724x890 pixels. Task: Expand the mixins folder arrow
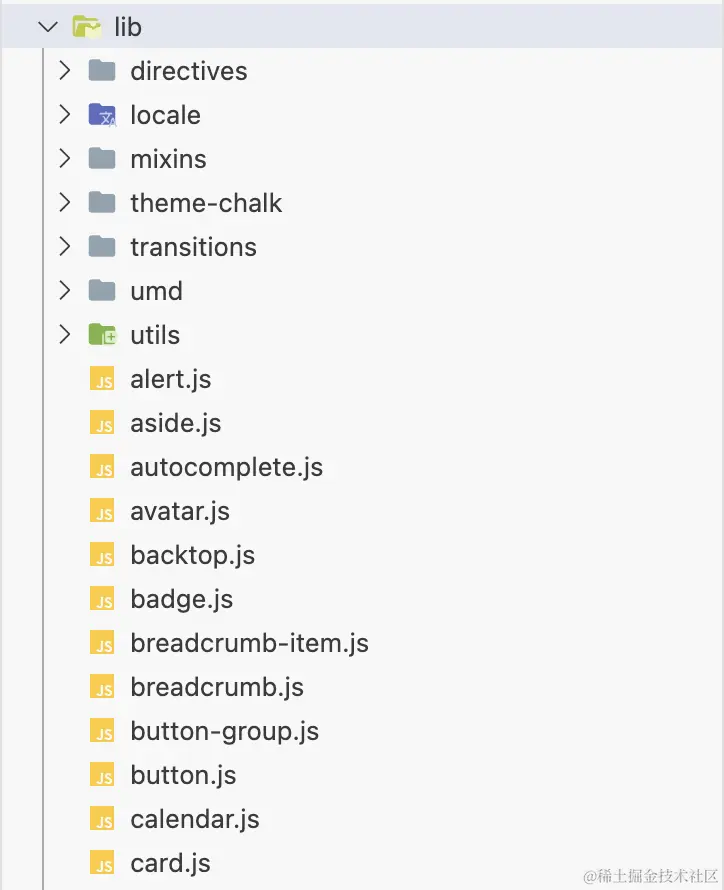point(65,160)
